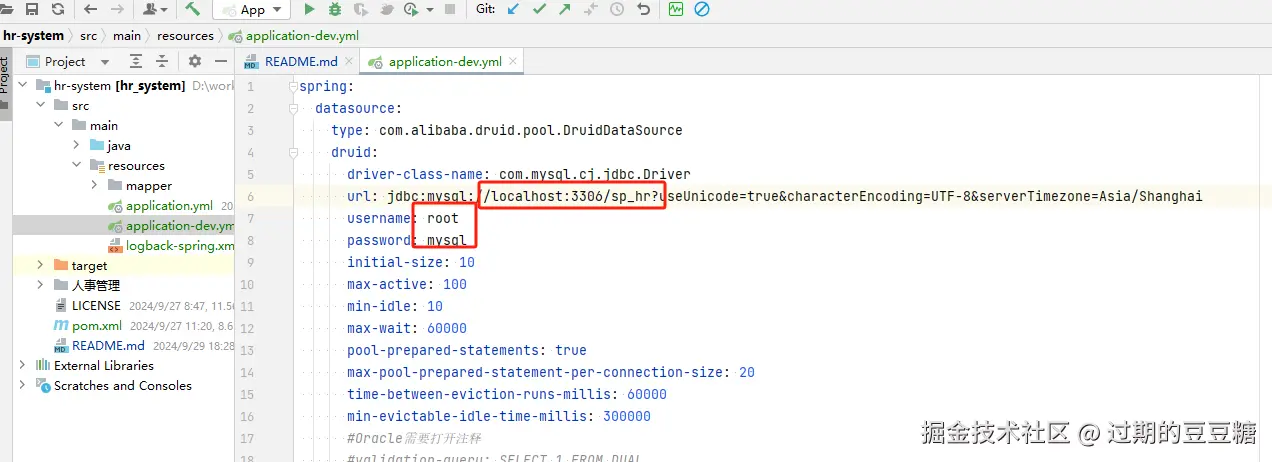The width and height of the screenshot is (1272, 462).
Task: Open Project panel settings with the gear icon
Action: click(x=195, y=61)
